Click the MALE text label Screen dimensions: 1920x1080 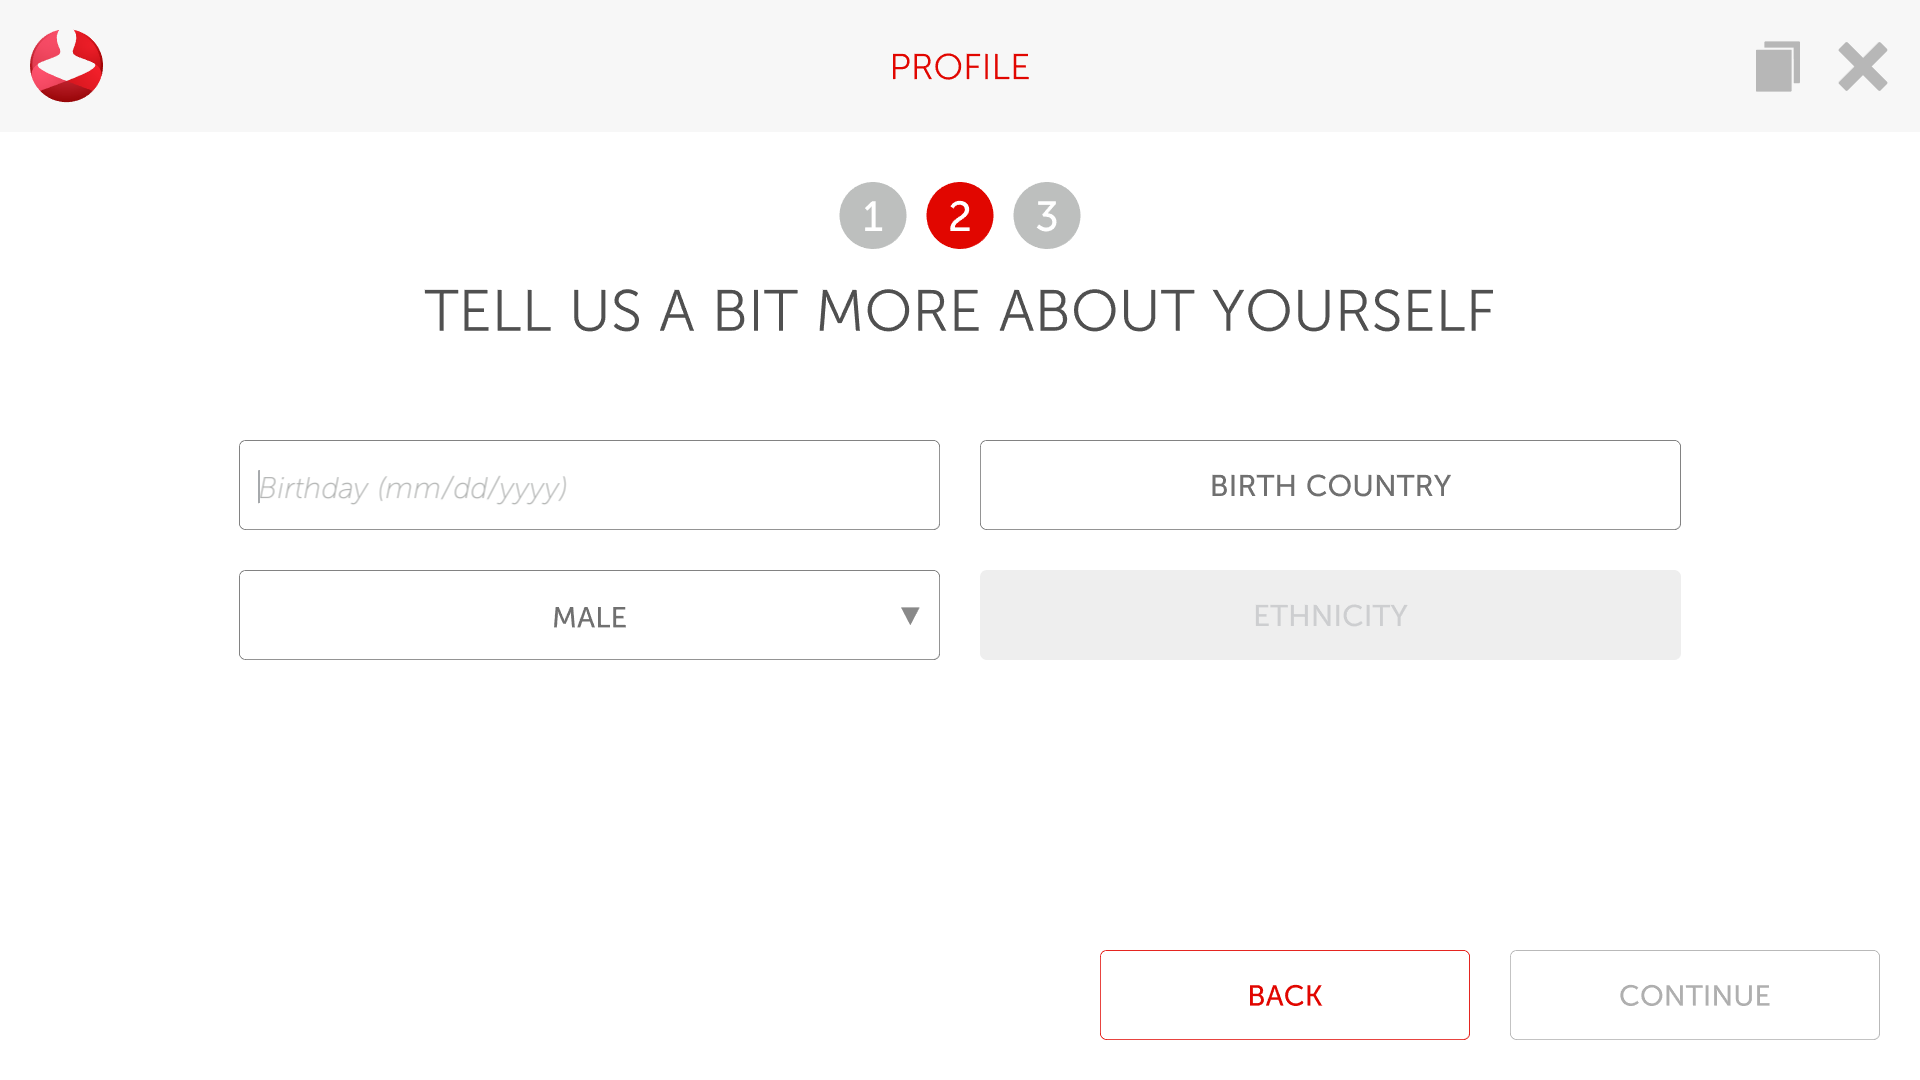point(589,617)
